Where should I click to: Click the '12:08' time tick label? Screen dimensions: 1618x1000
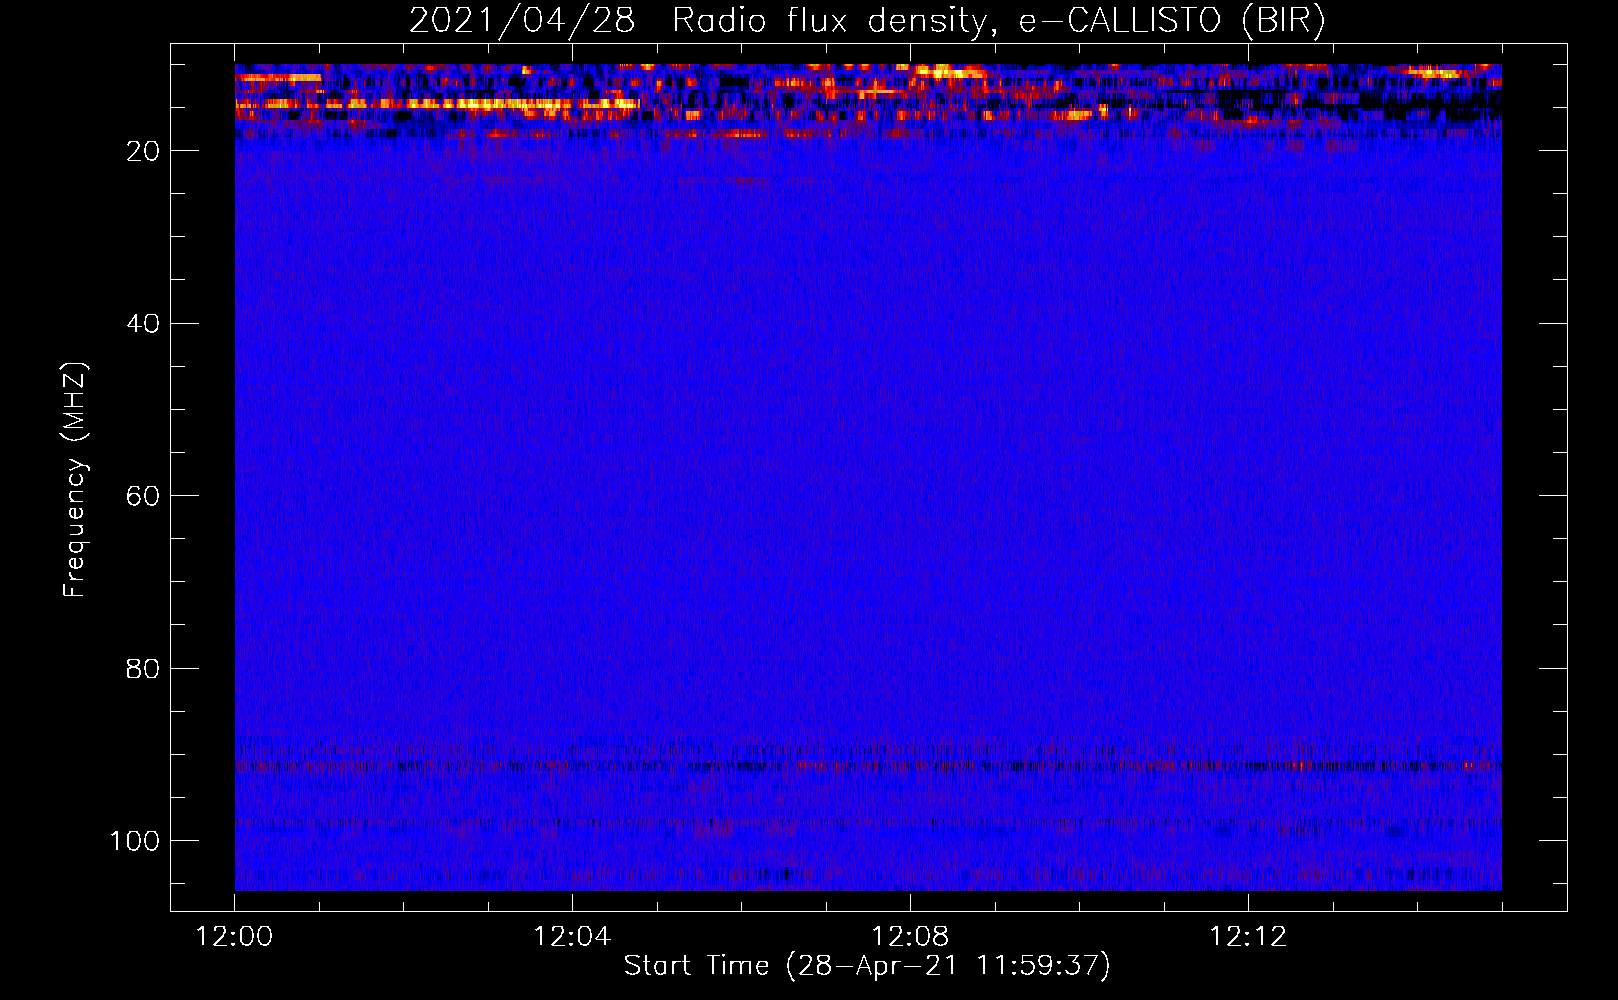(910, 936)
